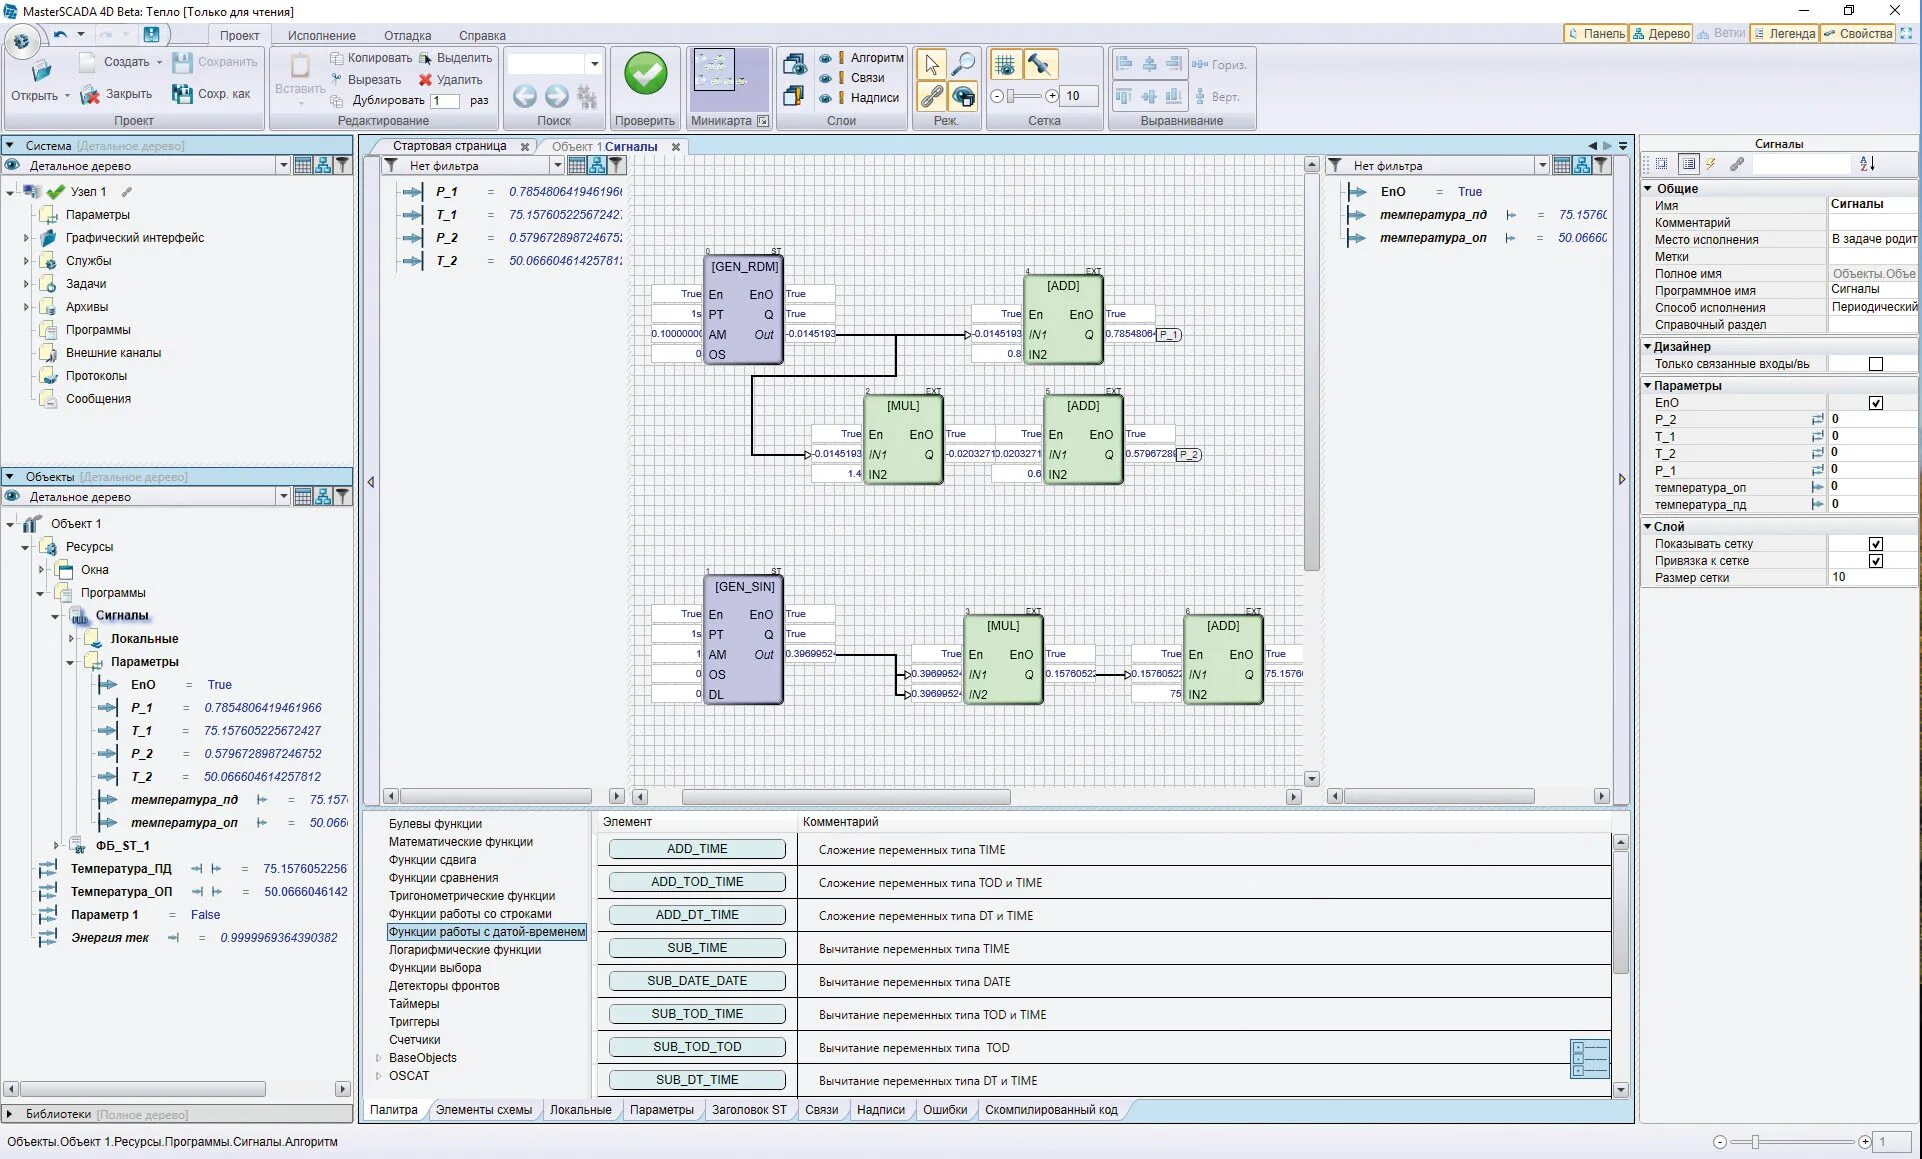Toggle the link chain mode icon
Viewport: 1922px width, 1159px height.
932,96
